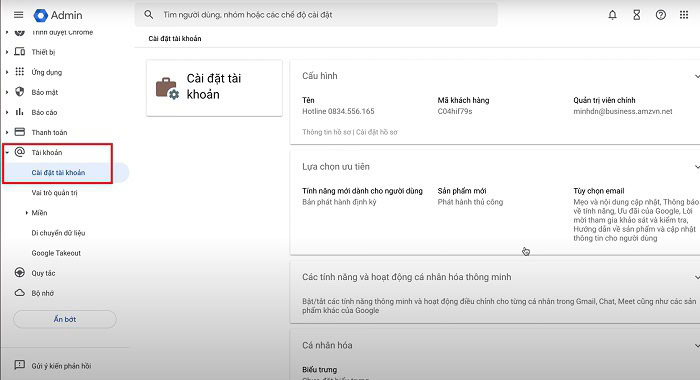Expand the Thanh toán tree arrow

(x=7, y=132)
